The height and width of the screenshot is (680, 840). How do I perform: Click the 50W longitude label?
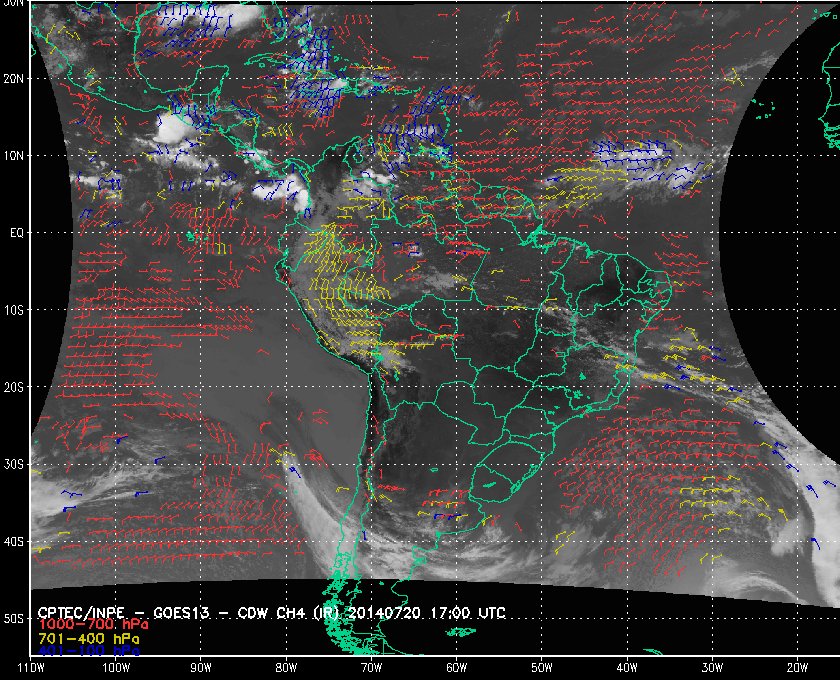[542, 667]
